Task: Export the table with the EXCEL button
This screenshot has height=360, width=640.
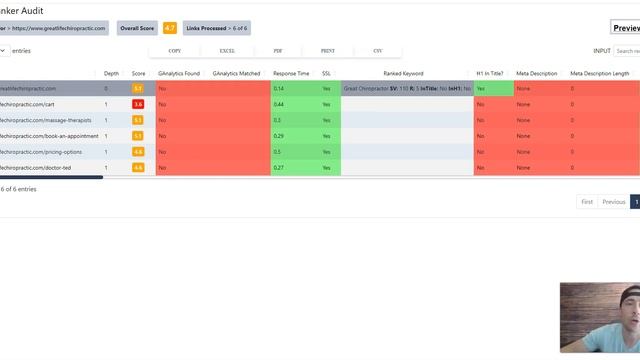Action: 227,51
